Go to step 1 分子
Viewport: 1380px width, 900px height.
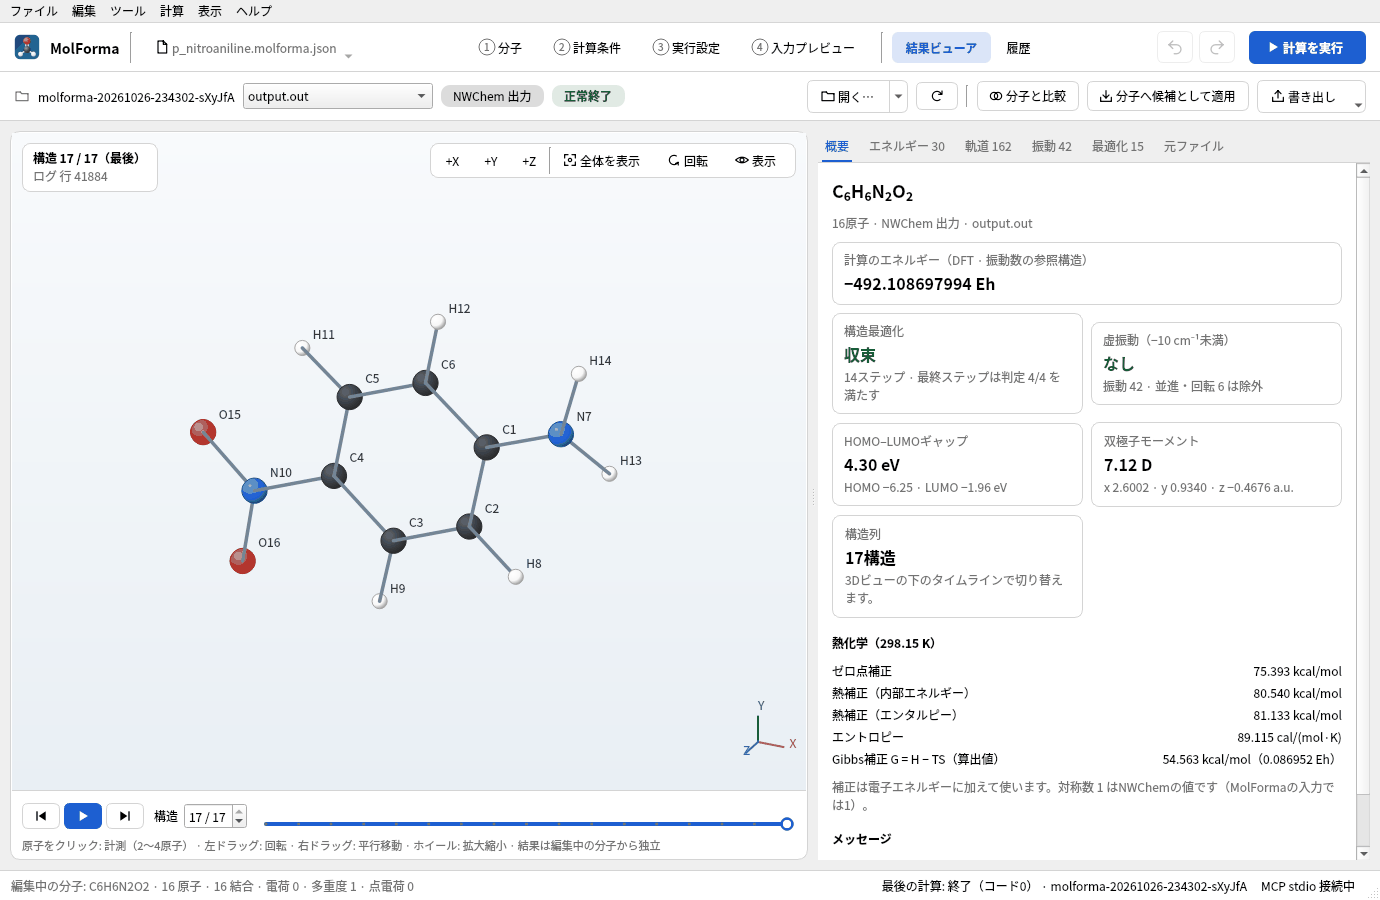(x=500, y=48)
